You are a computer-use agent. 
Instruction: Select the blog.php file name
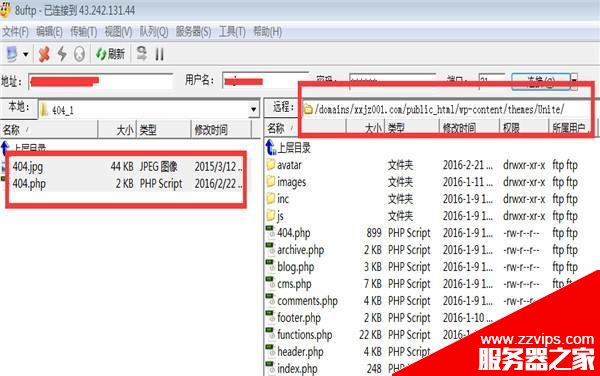click(x=295, y=267)
